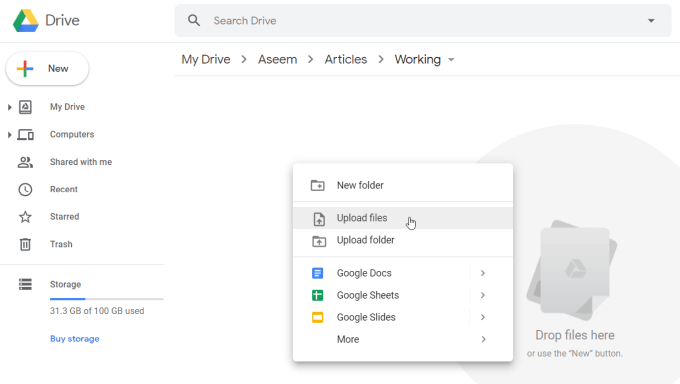Image resolution: width=680 pixels, height=384 pixels.
Task: Expand Google Slides submenu arrow
Action: click(x=483, y=317)
